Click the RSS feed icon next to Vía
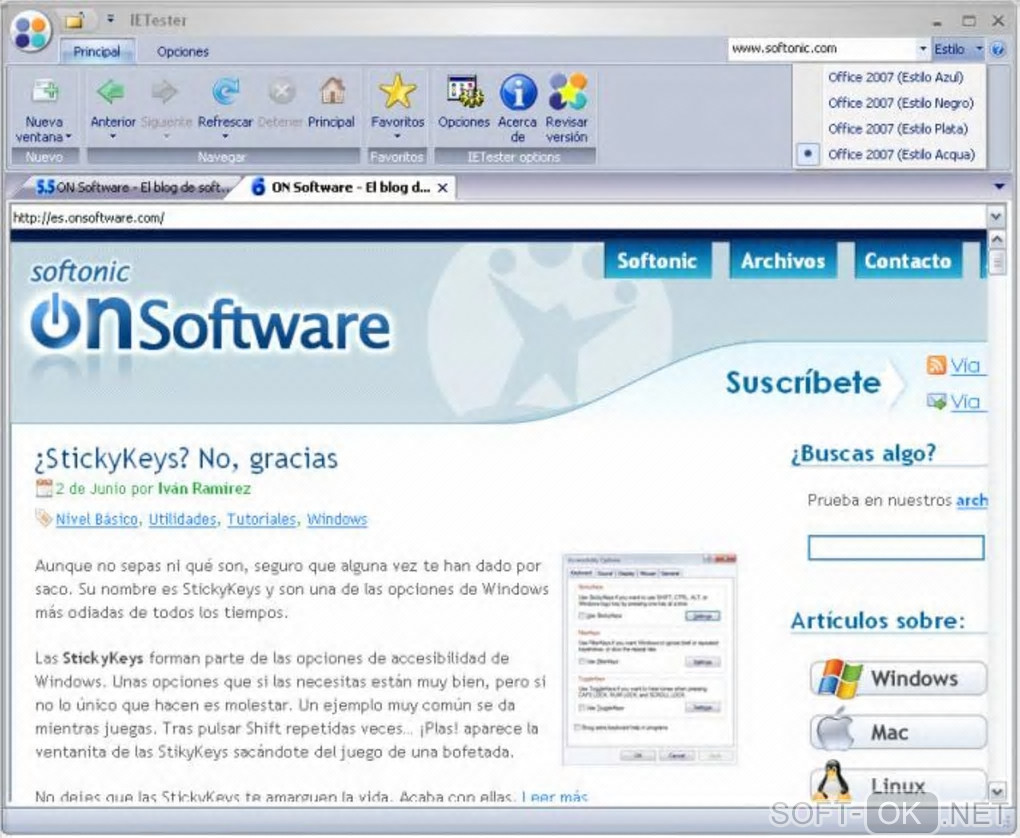 [x=936, y=365]
